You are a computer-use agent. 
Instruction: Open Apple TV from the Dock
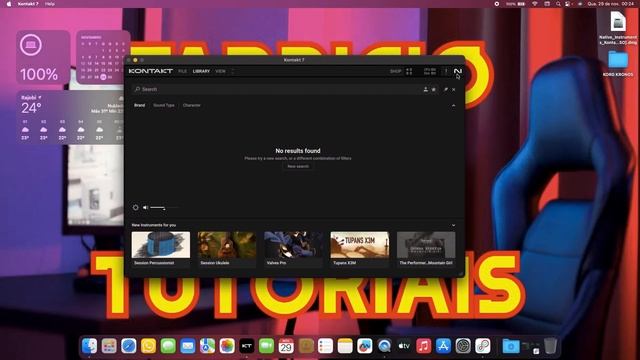[404, 346]
